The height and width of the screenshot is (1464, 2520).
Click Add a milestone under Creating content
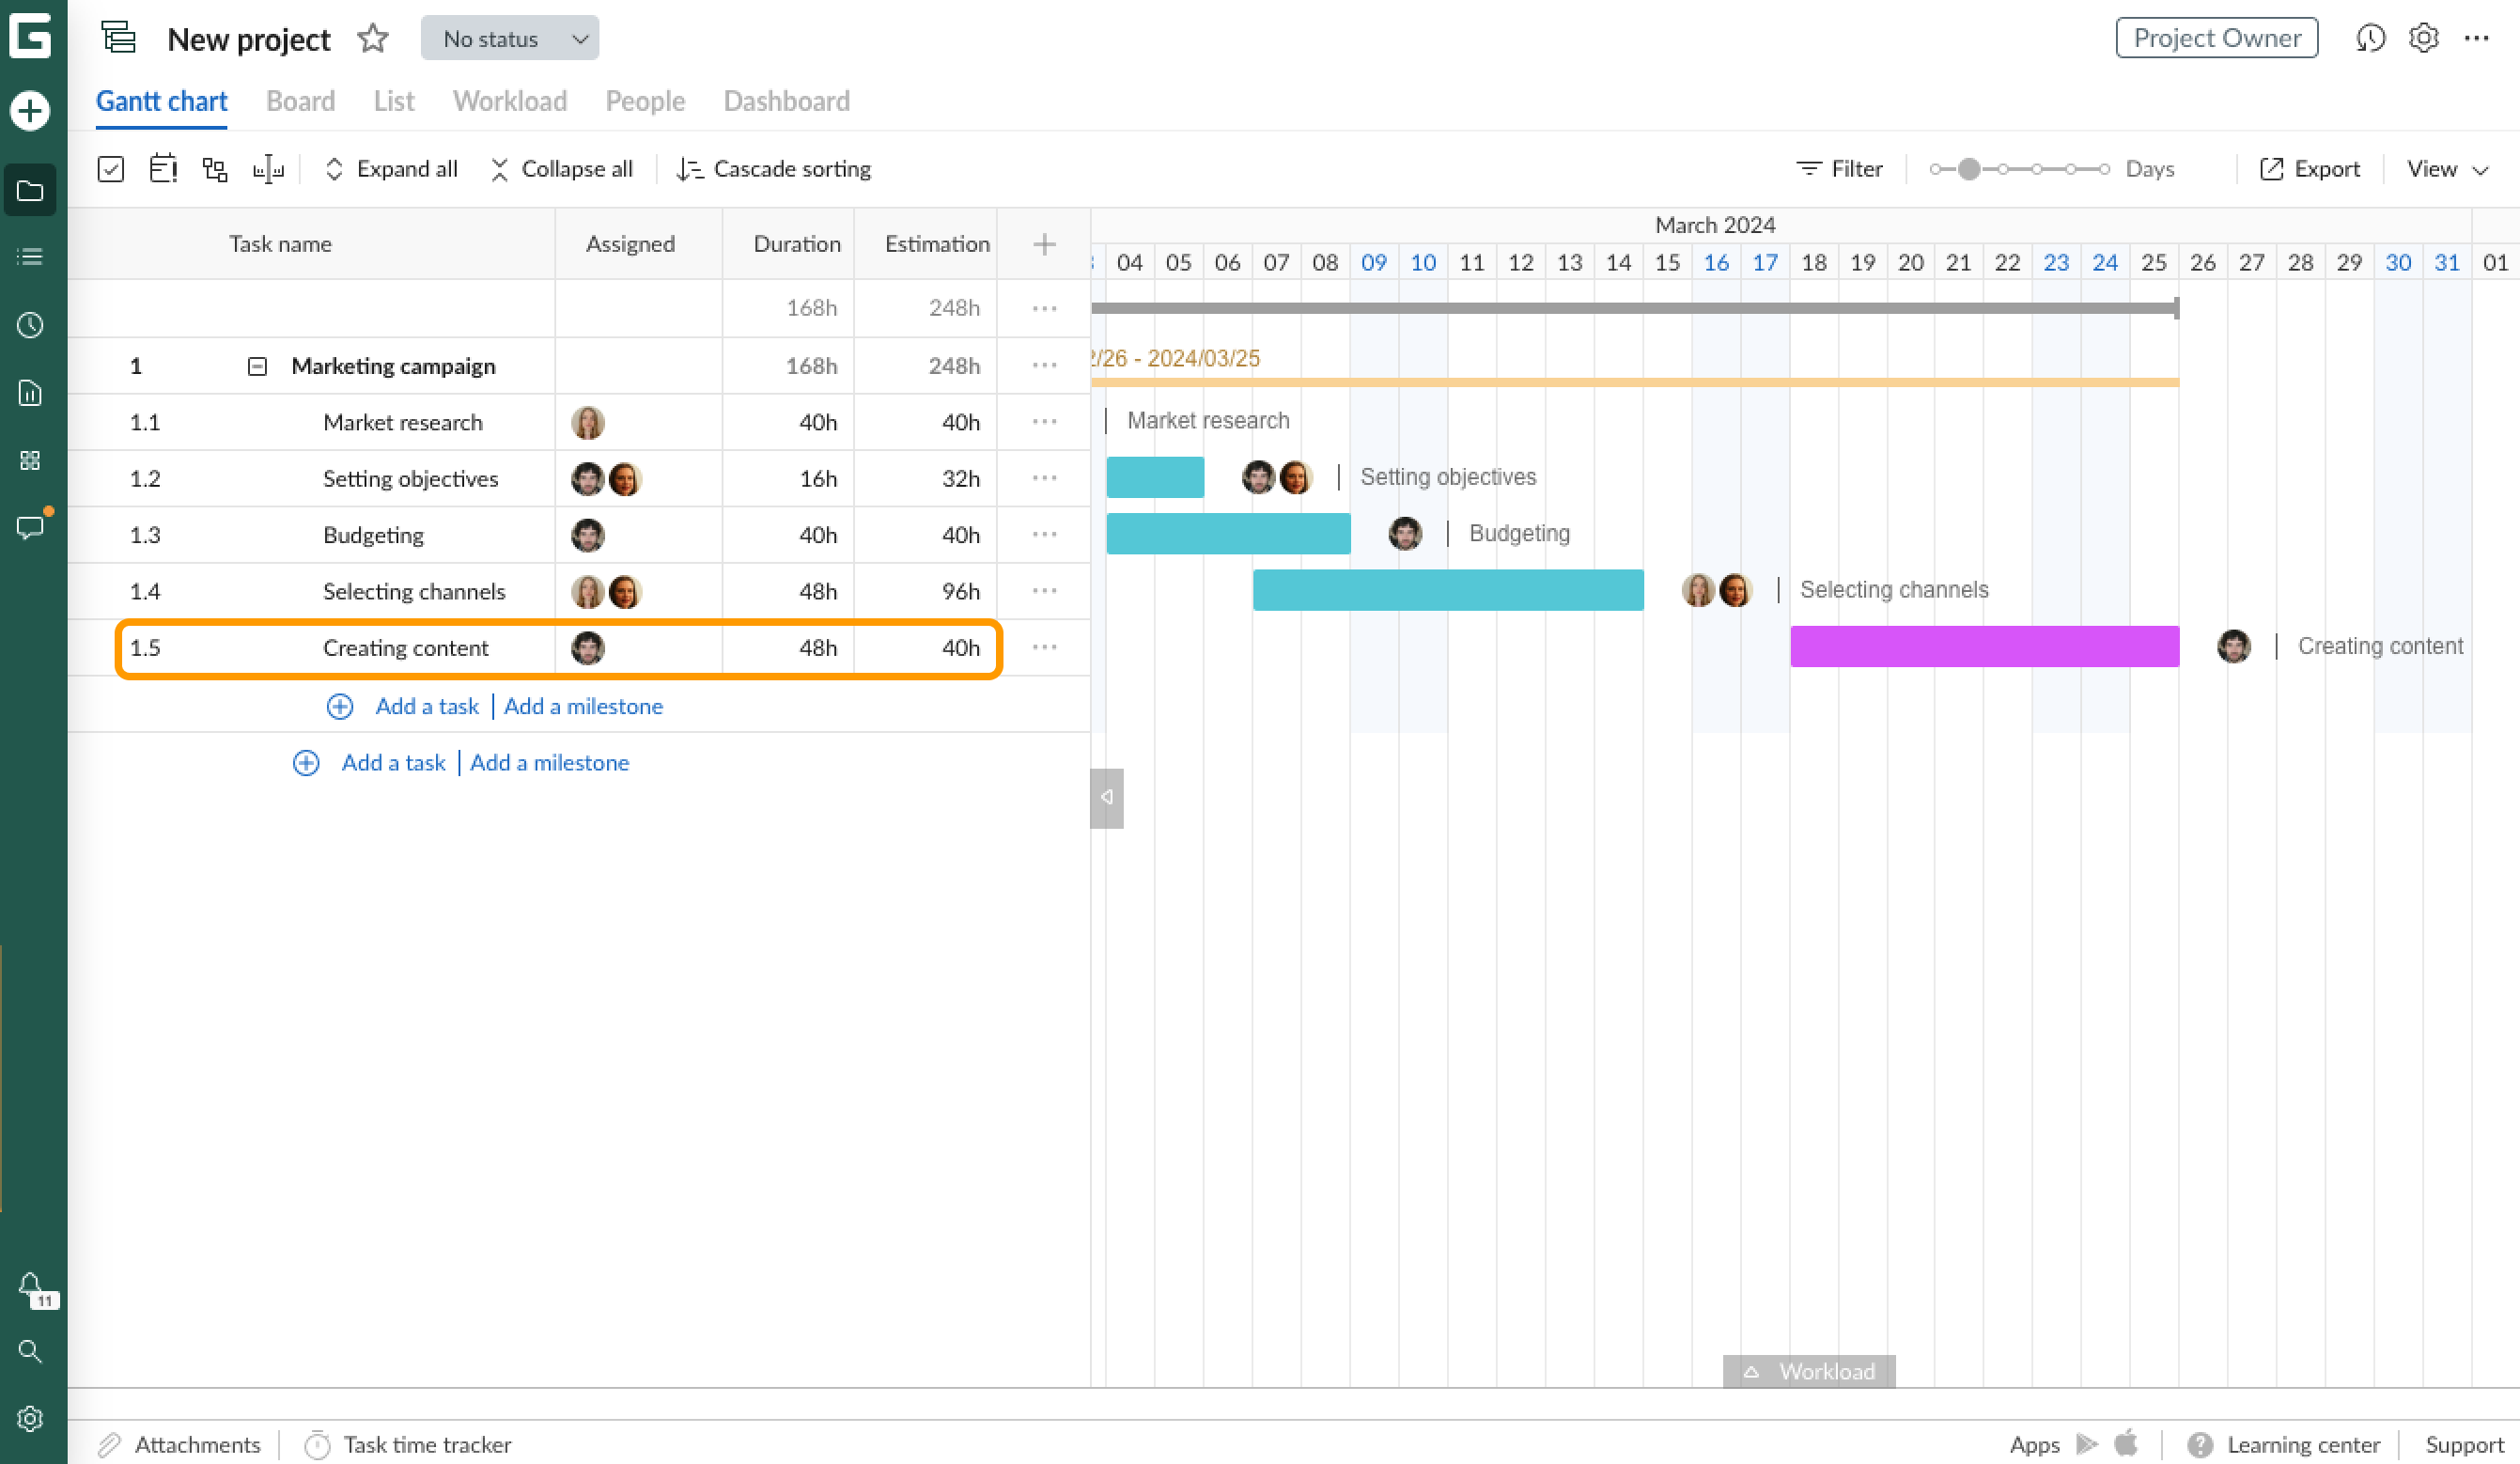coord(583,706)
